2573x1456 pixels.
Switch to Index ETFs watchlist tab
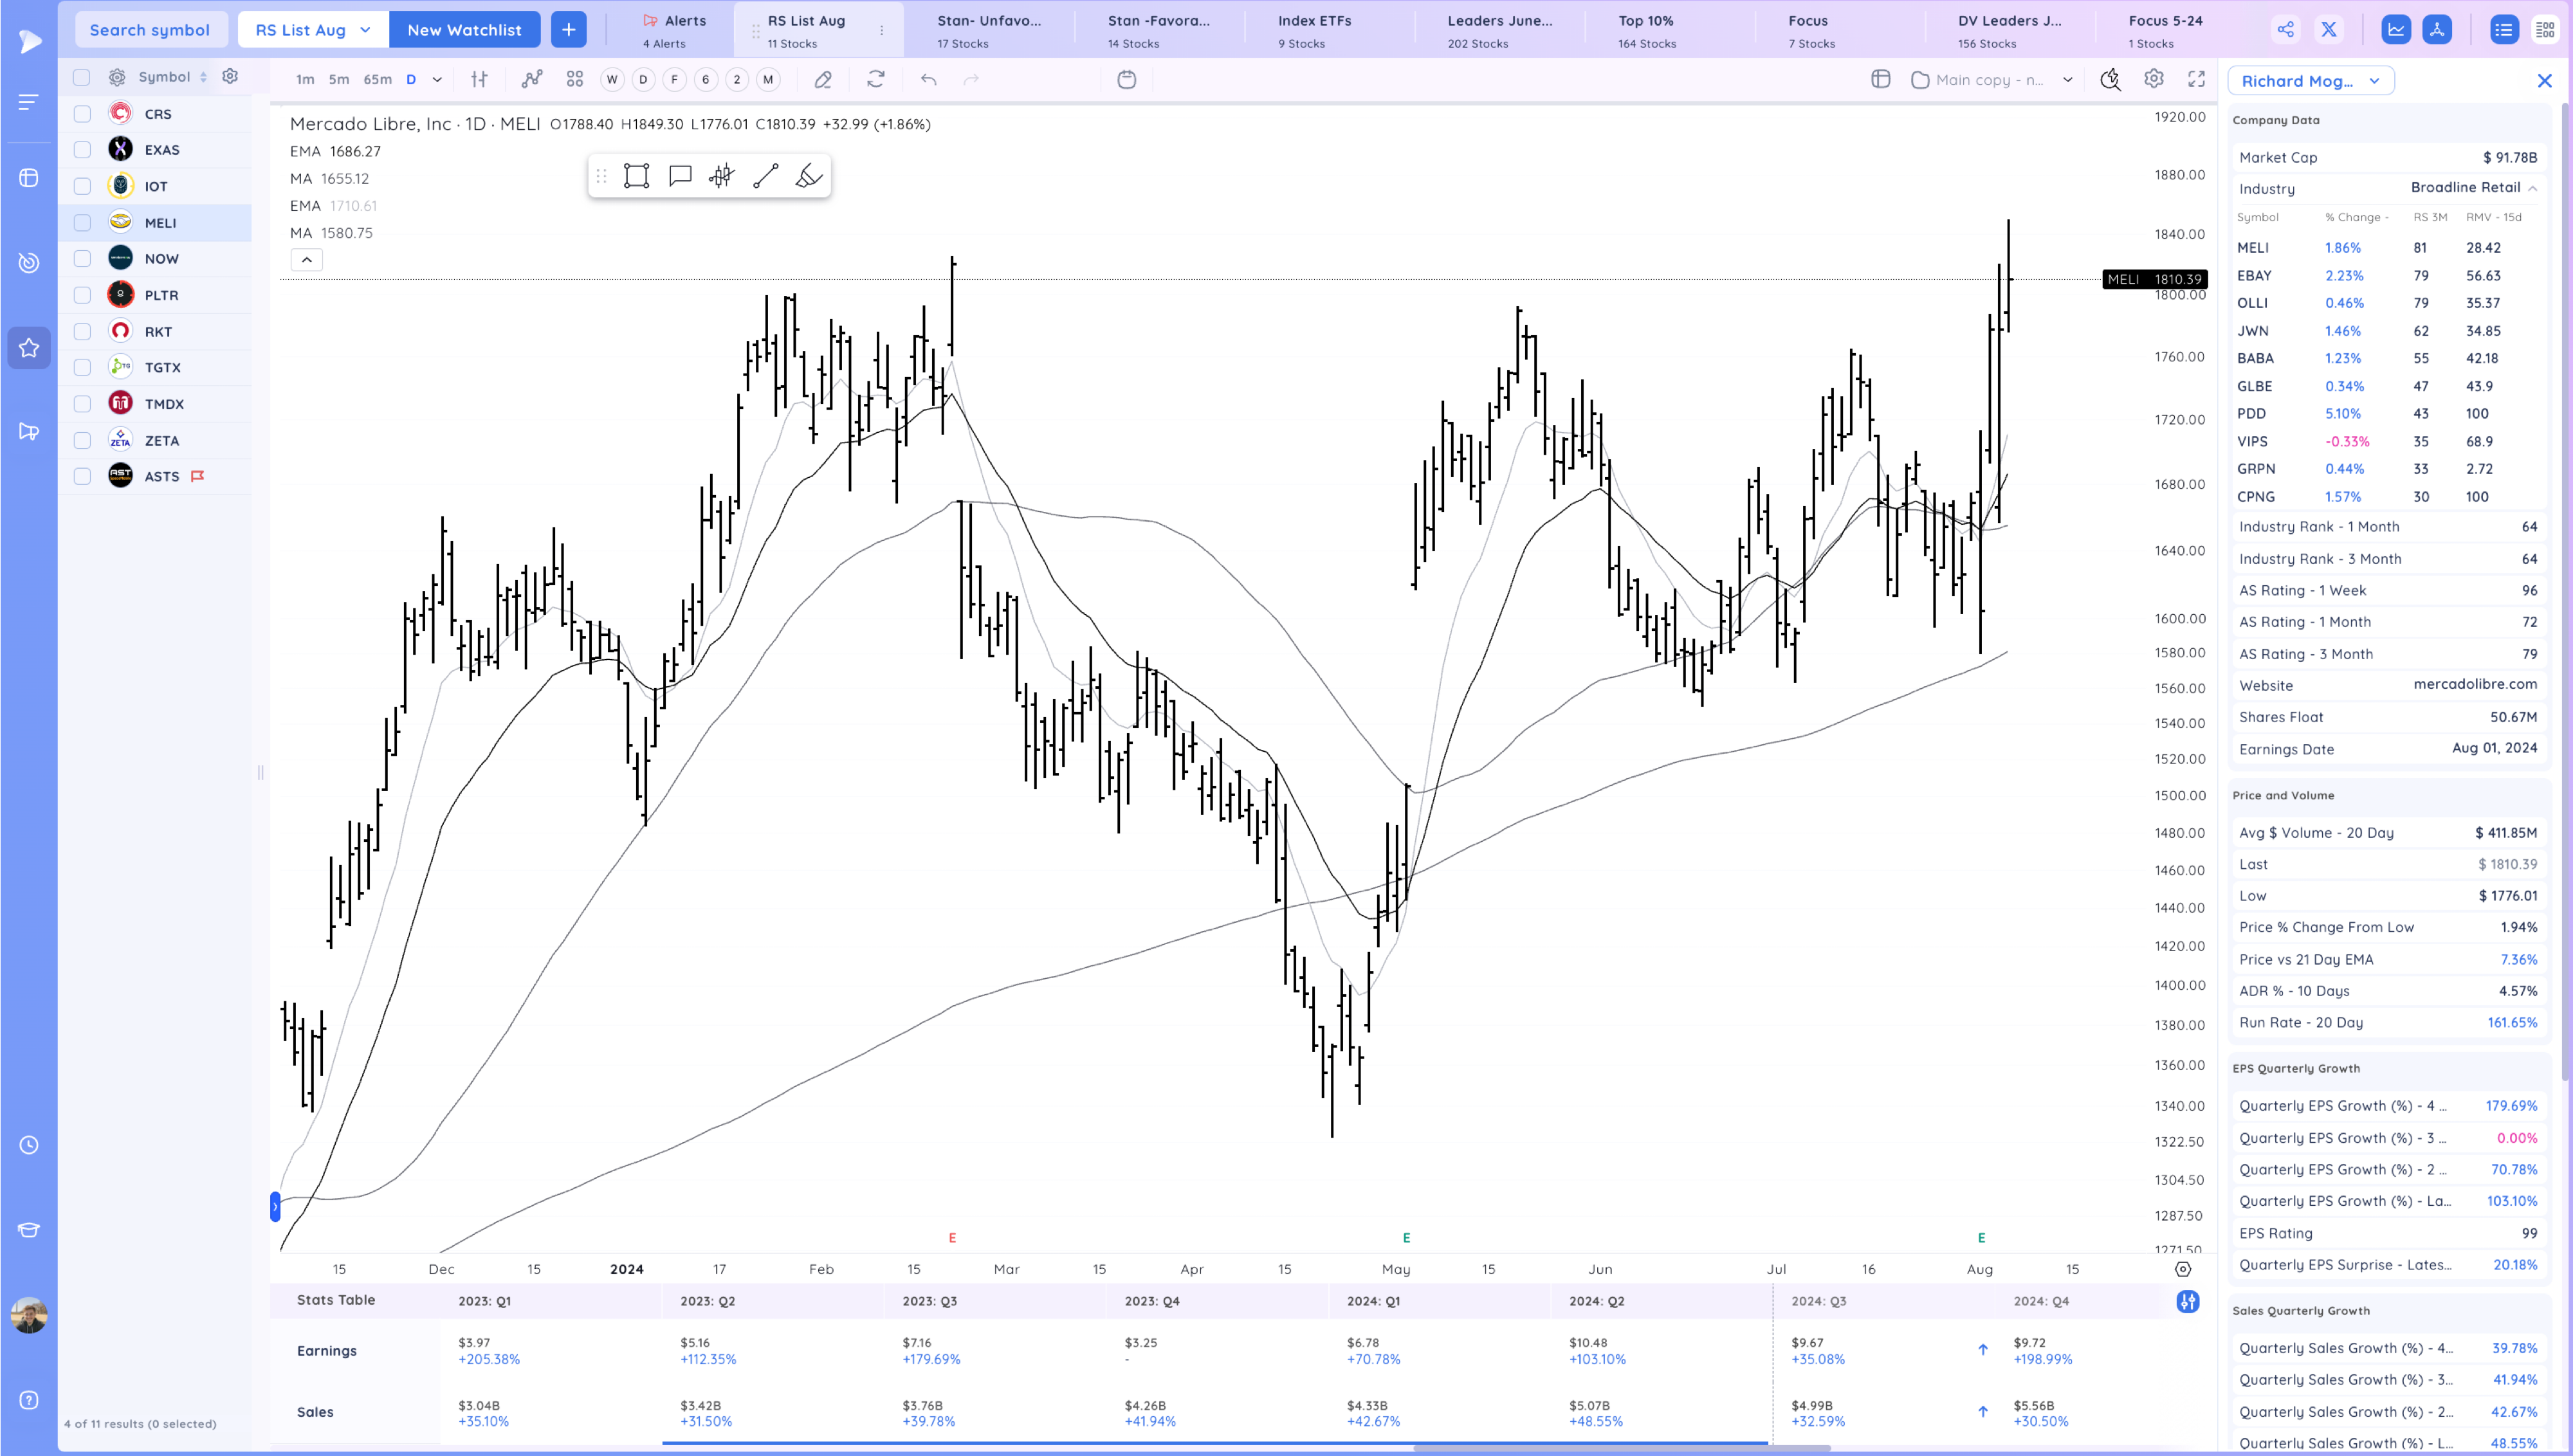(x=1314, y=30)
